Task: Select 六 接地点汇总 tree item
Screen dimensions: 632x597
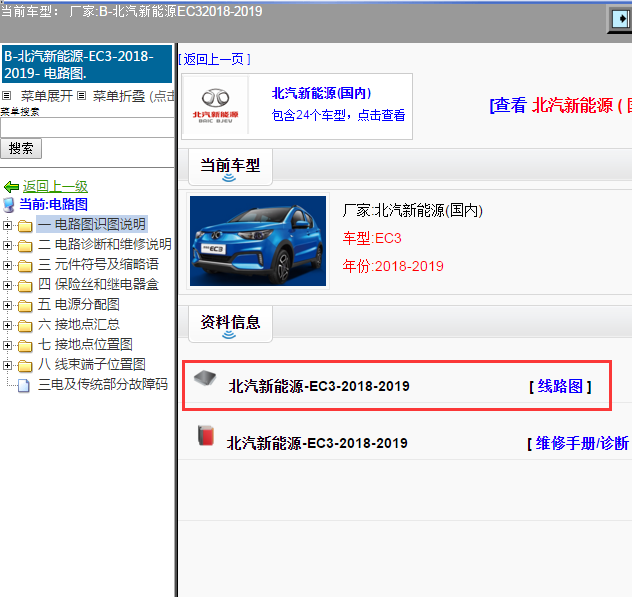Action: click(79, 325)
